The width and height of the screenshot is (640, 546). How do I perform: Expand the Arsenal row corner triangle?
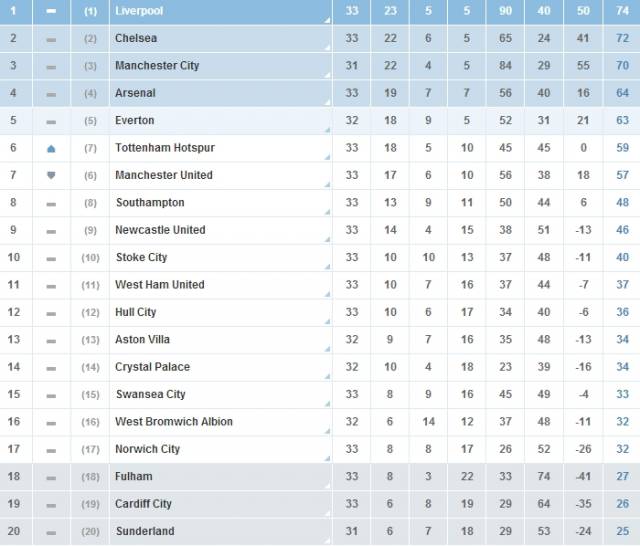click(x=327, y=102)
